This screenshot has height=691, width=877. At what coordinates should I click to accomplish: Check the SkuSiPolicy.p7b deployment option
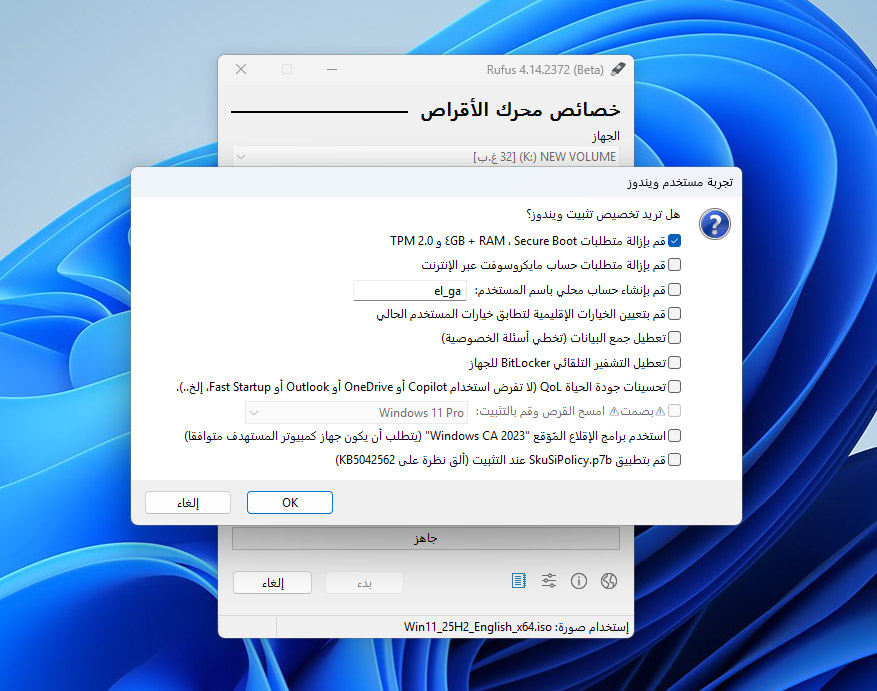point(676,459)
